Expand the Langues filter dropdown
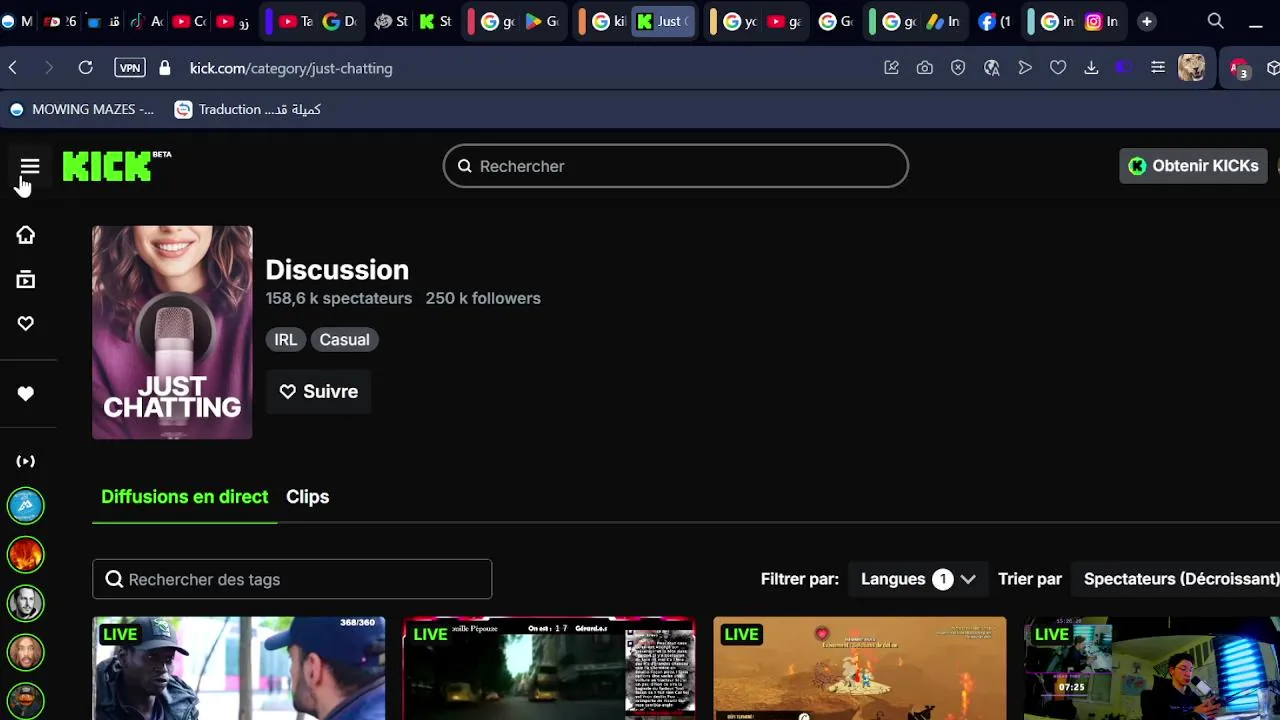1280x720 pixels. point(918,579)
